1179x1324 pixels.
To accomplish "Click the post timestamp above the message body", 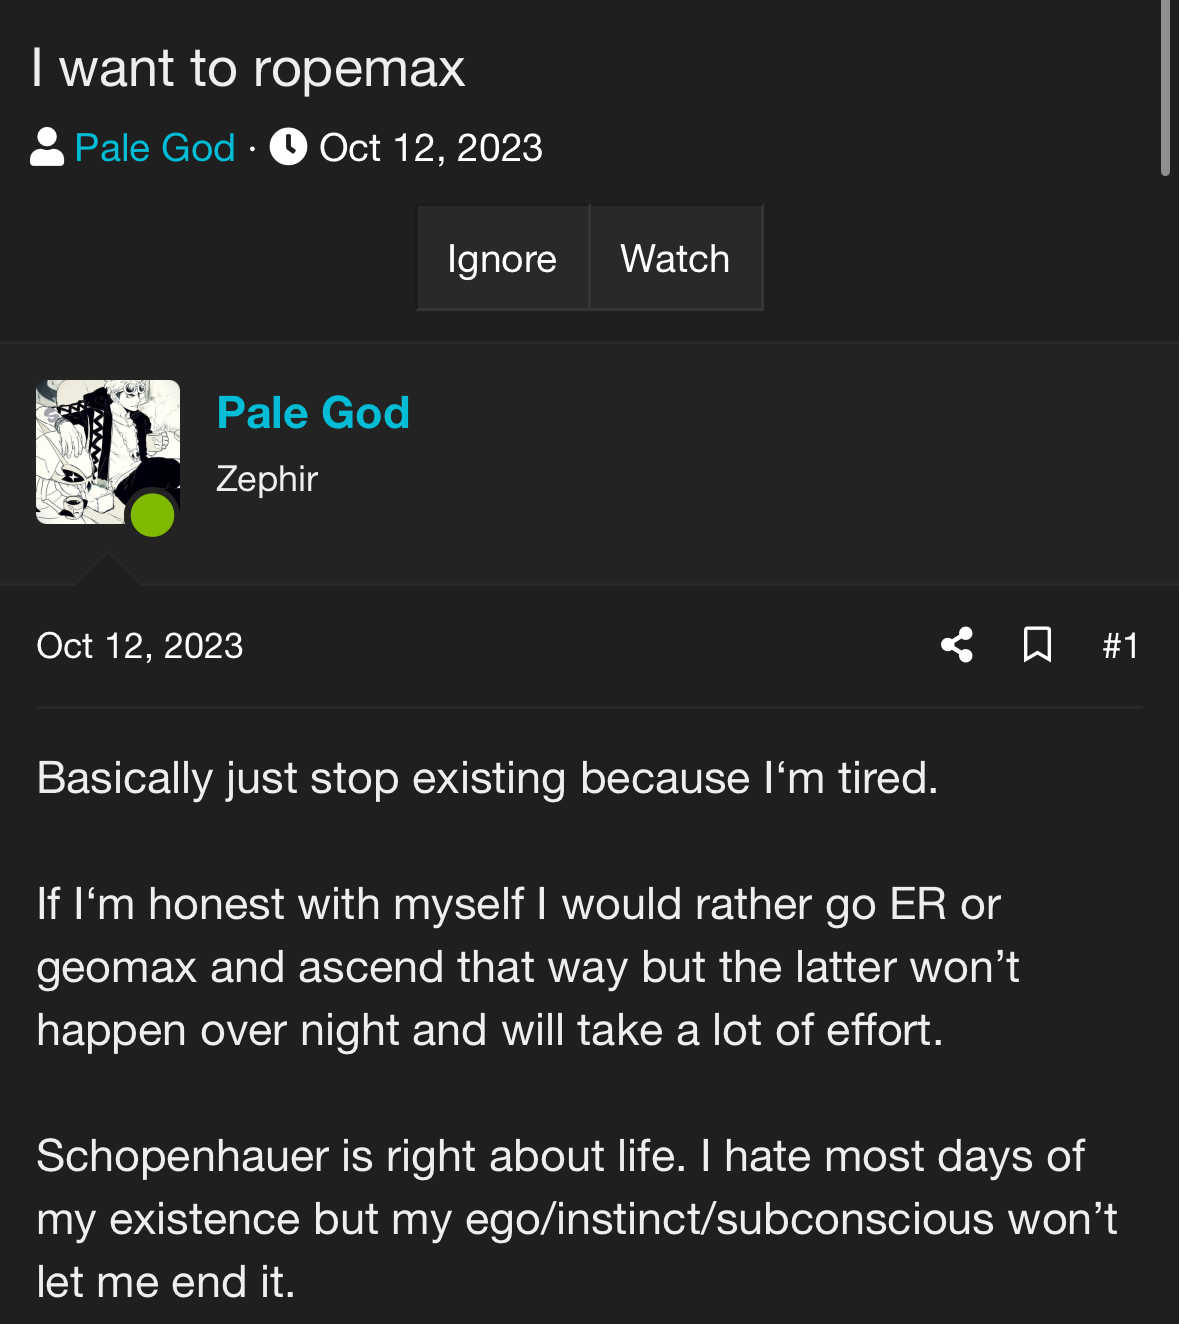I will [140, 646].
